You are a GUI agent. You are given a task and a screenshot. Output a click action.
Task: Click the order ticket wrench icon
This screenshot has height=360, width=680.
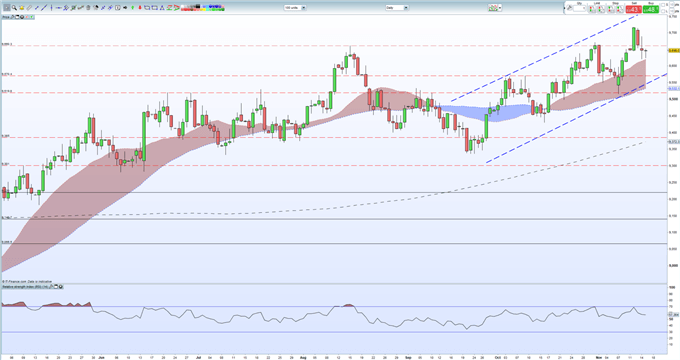click(570, 7)
